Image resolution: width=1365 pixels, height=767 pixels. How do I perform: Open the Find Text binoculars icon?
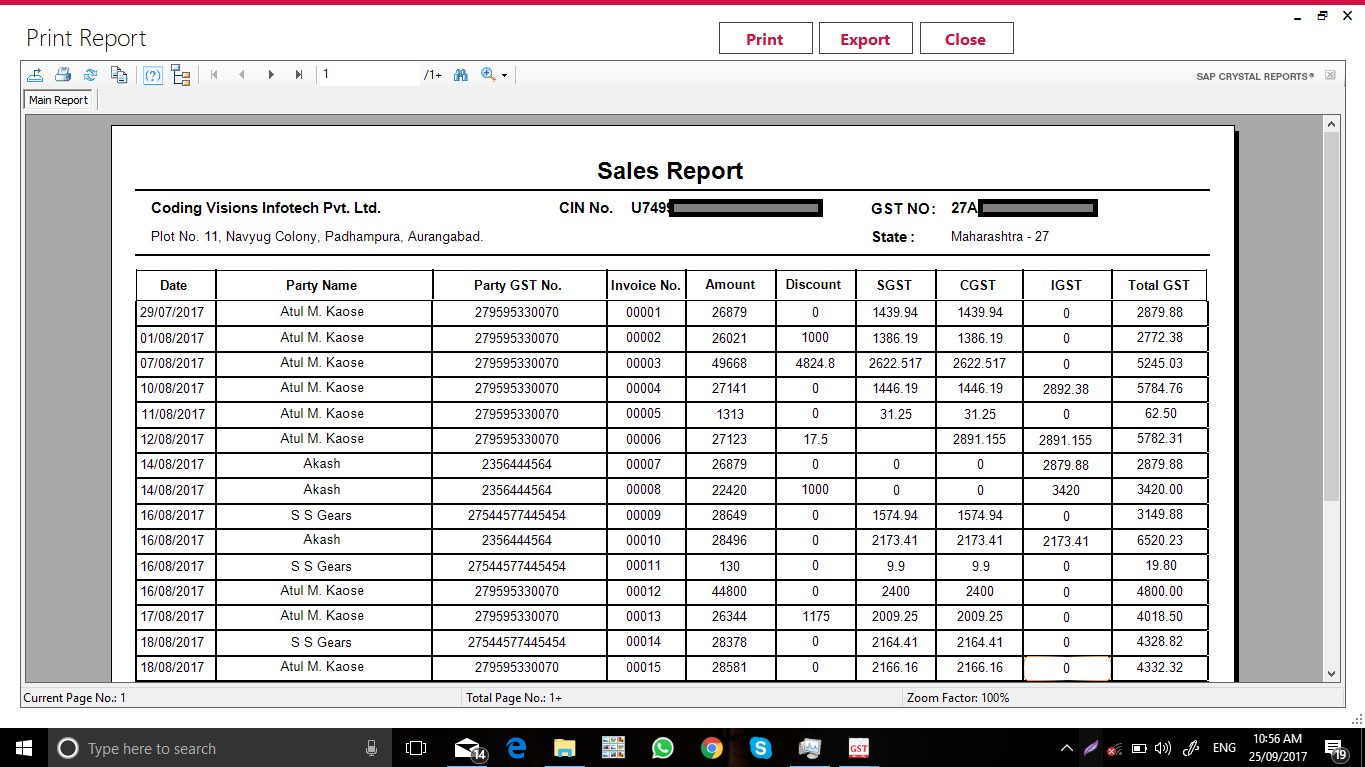point(460,74)
